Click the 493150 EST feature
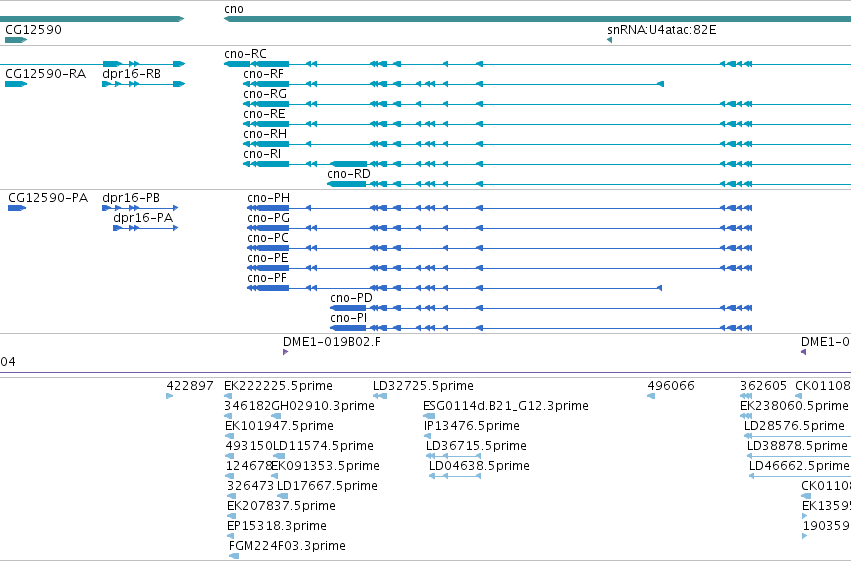Screen dimensions: 851x561 click(x=230, y=456)
